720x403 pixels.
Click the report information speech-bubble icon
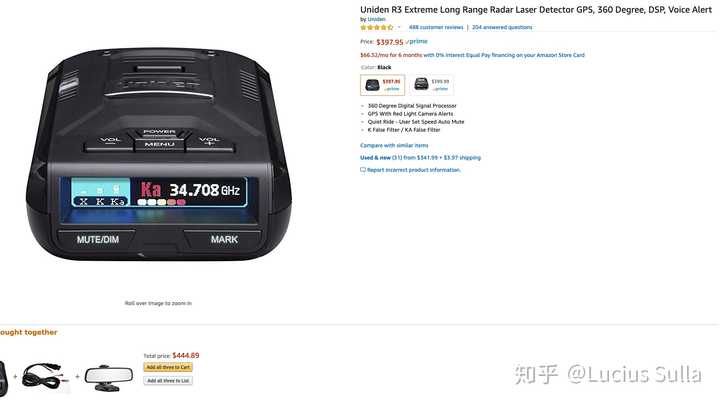(363, 170)
